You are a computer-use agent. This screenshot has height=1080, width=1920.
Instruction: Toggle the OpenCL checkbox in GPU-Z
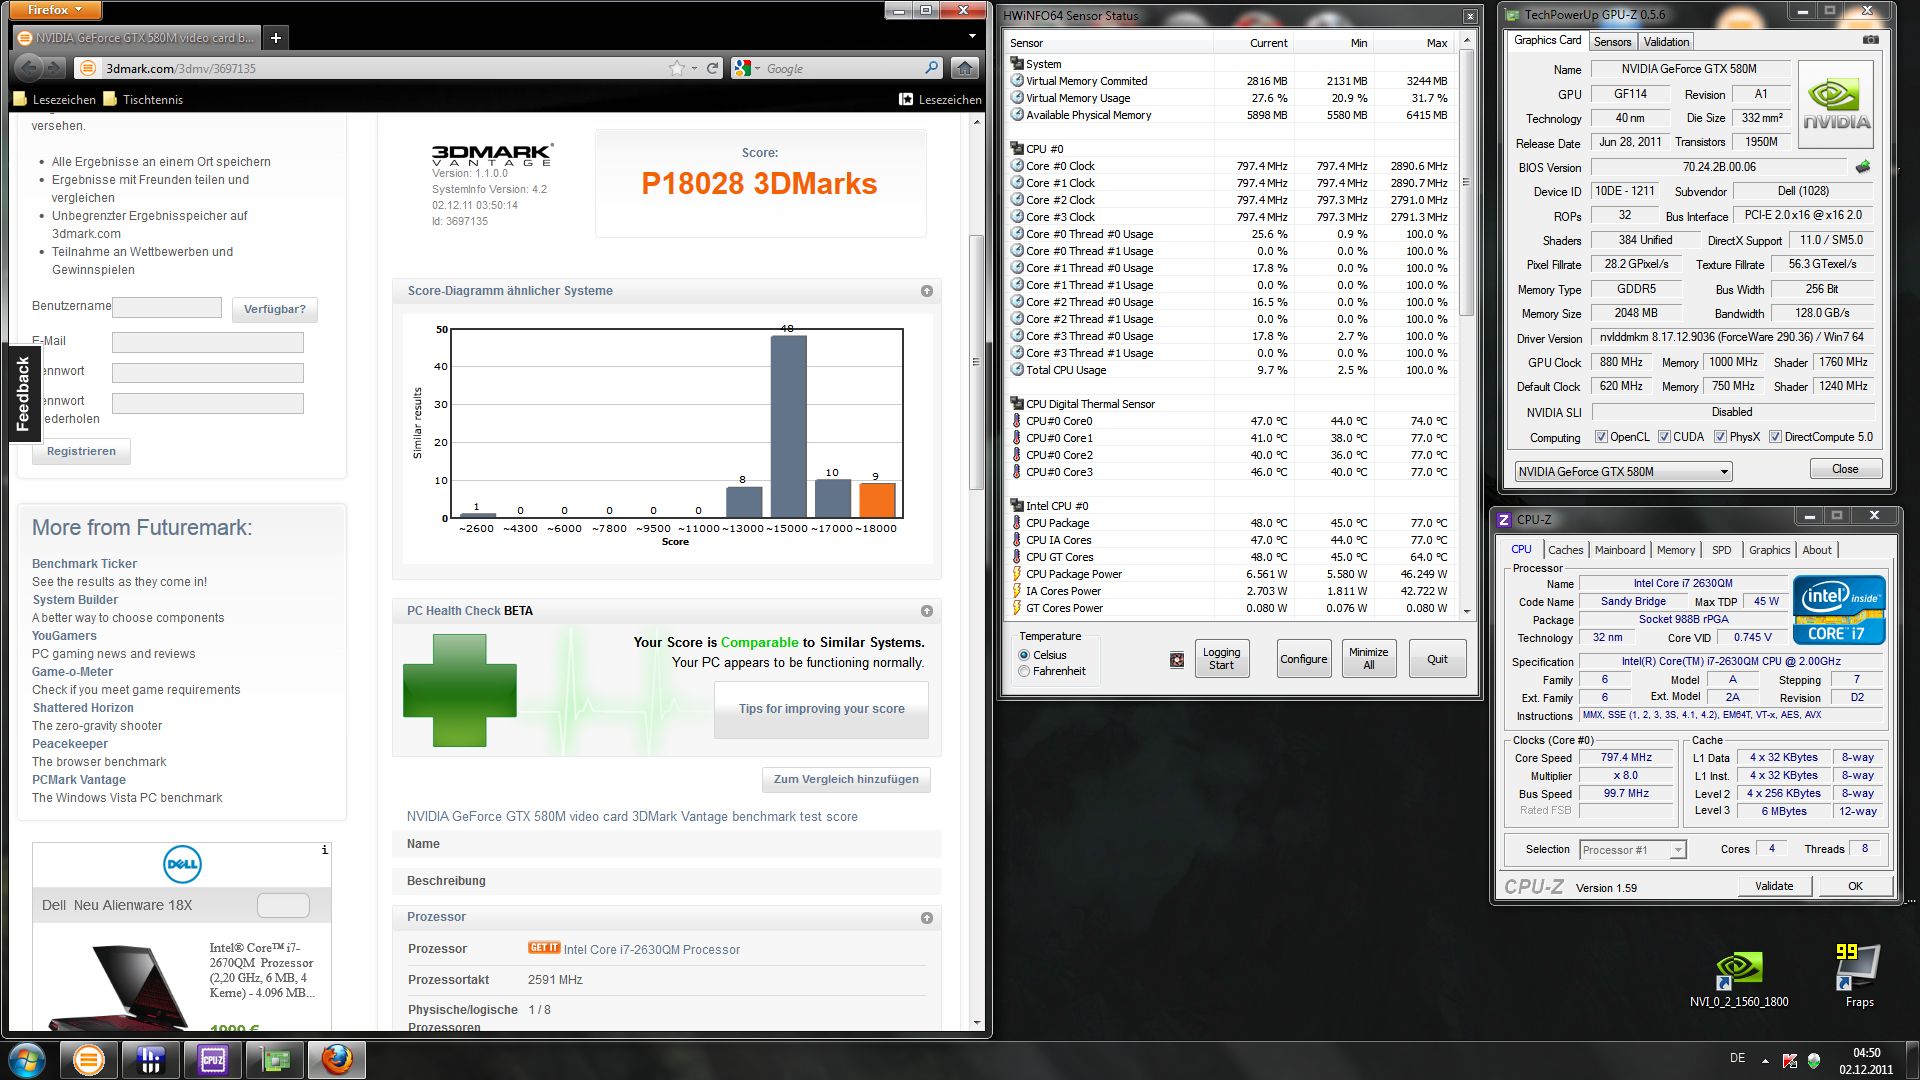(1601, 437)
